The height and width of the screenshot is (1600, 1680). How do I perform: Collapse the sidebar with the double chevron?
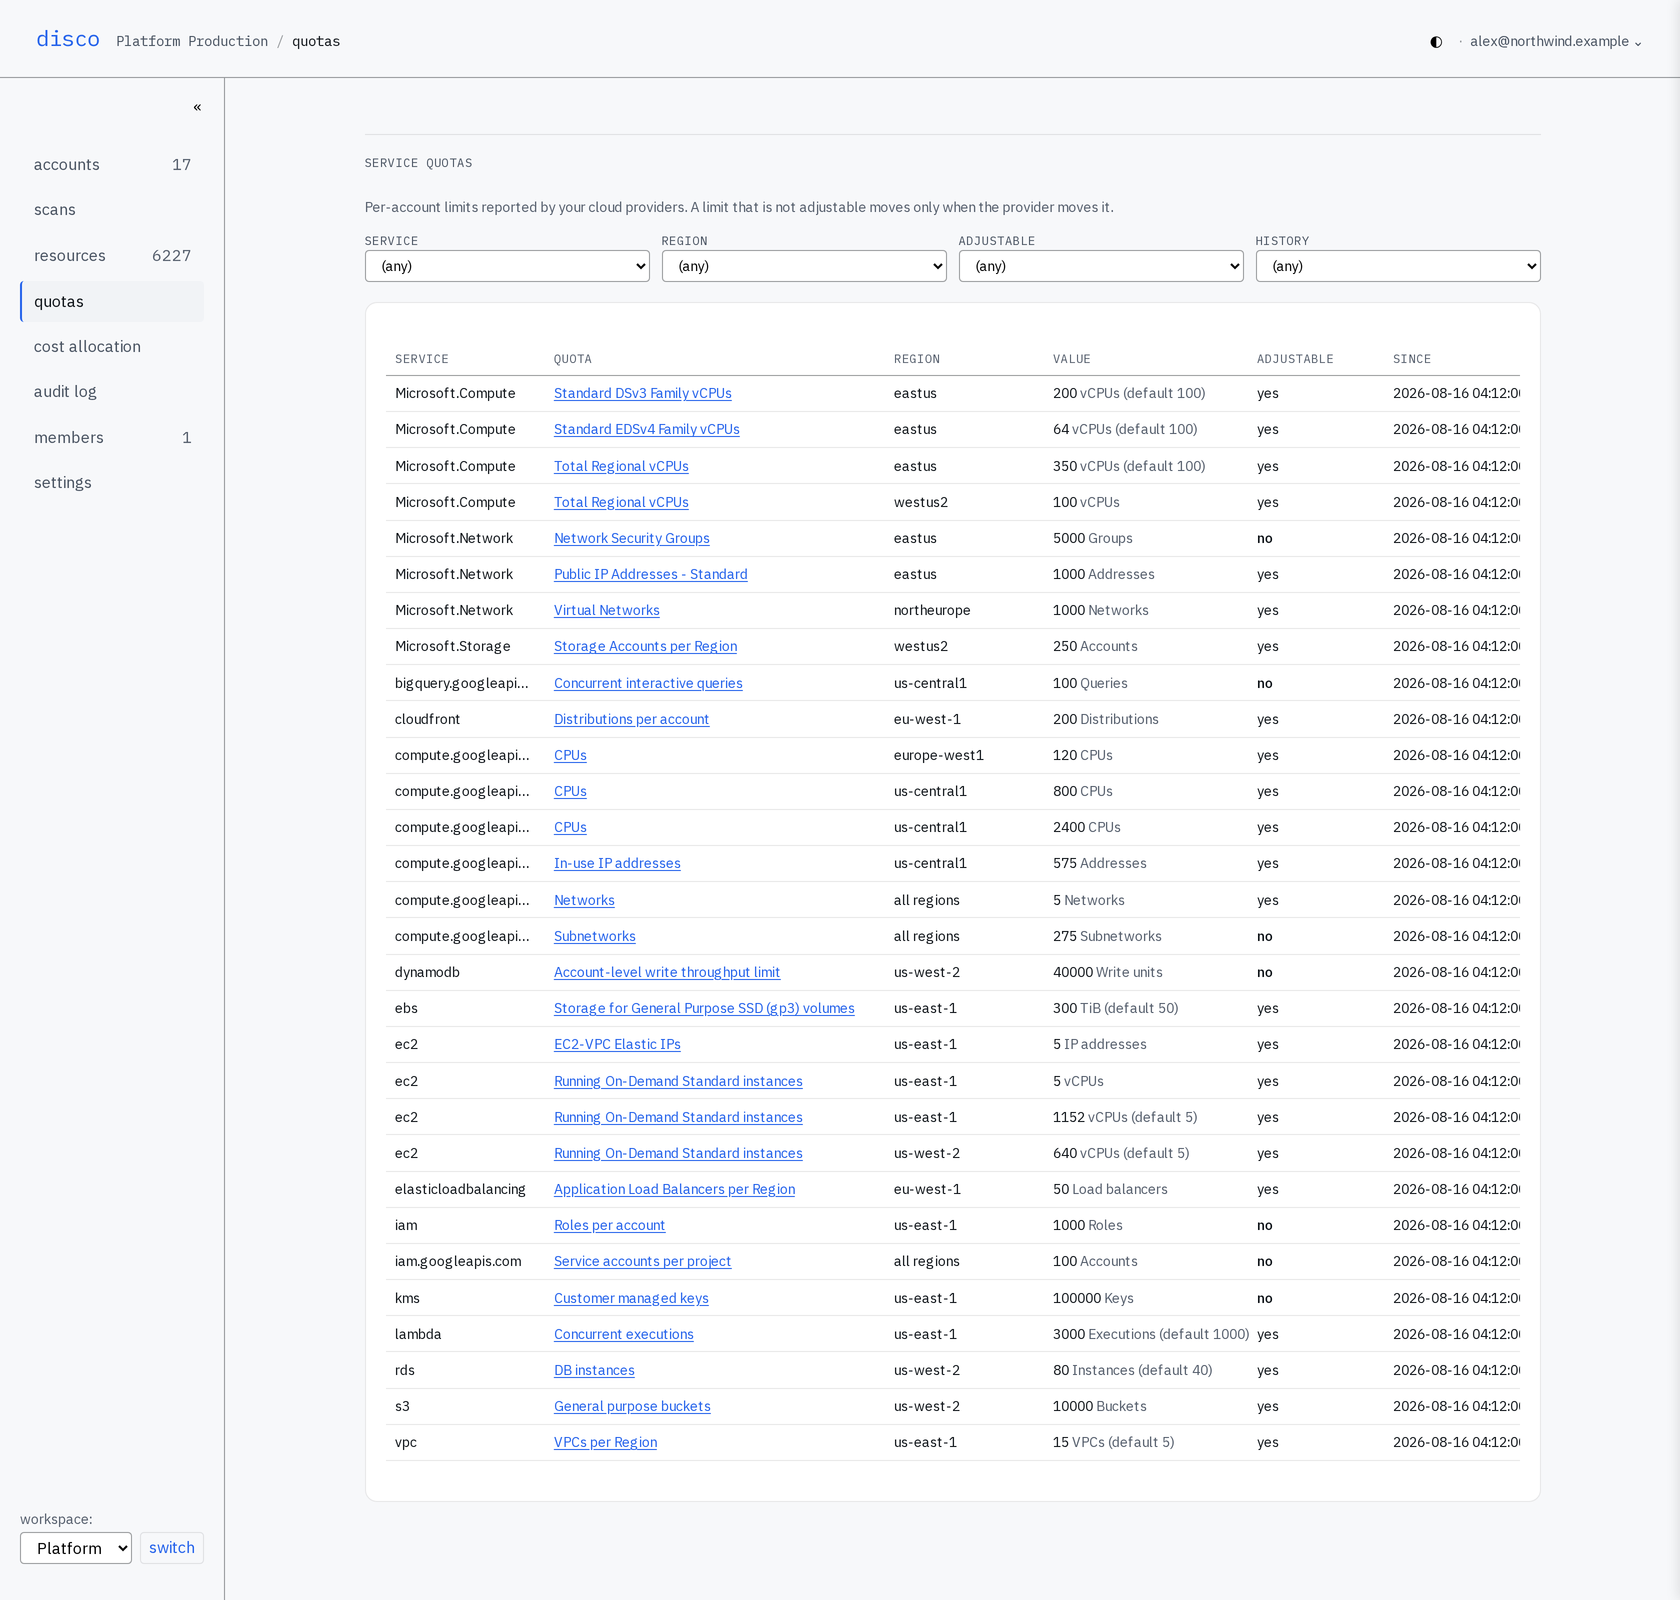(x=197, y=107)
